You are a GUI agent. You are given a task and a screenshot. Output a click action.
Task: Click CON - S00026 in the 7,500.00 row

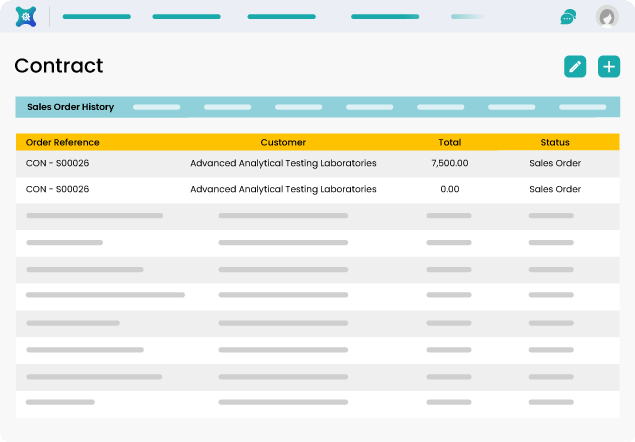[57, 163]
